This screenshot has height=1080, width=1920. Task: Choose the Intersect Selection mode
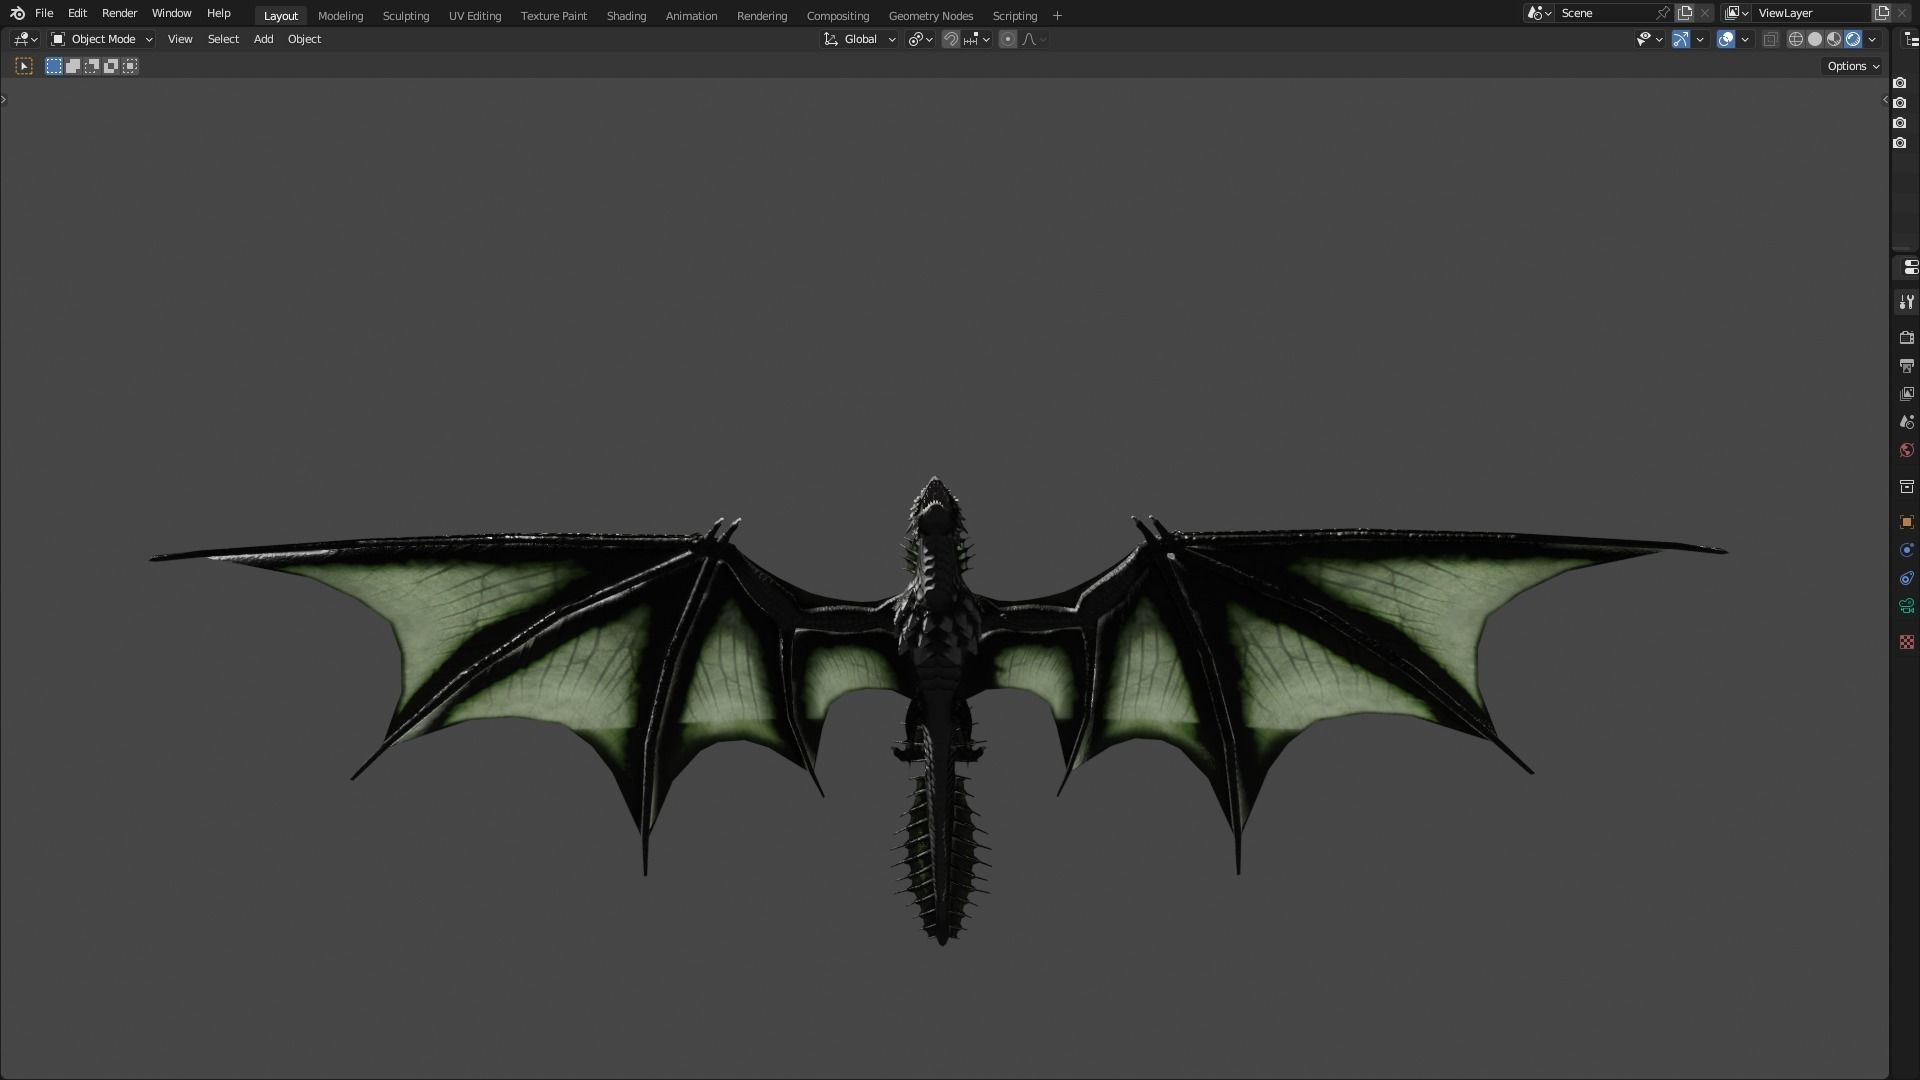point(130,66)
